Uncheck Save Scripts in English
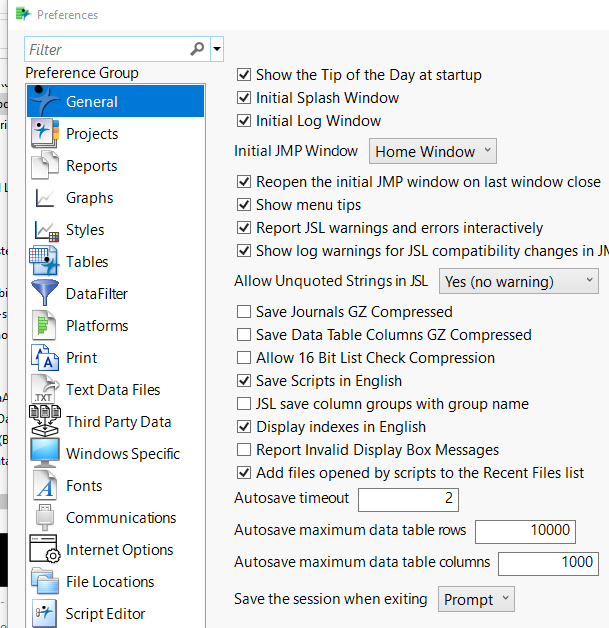 pyautogui.click(x=244, y=381)
